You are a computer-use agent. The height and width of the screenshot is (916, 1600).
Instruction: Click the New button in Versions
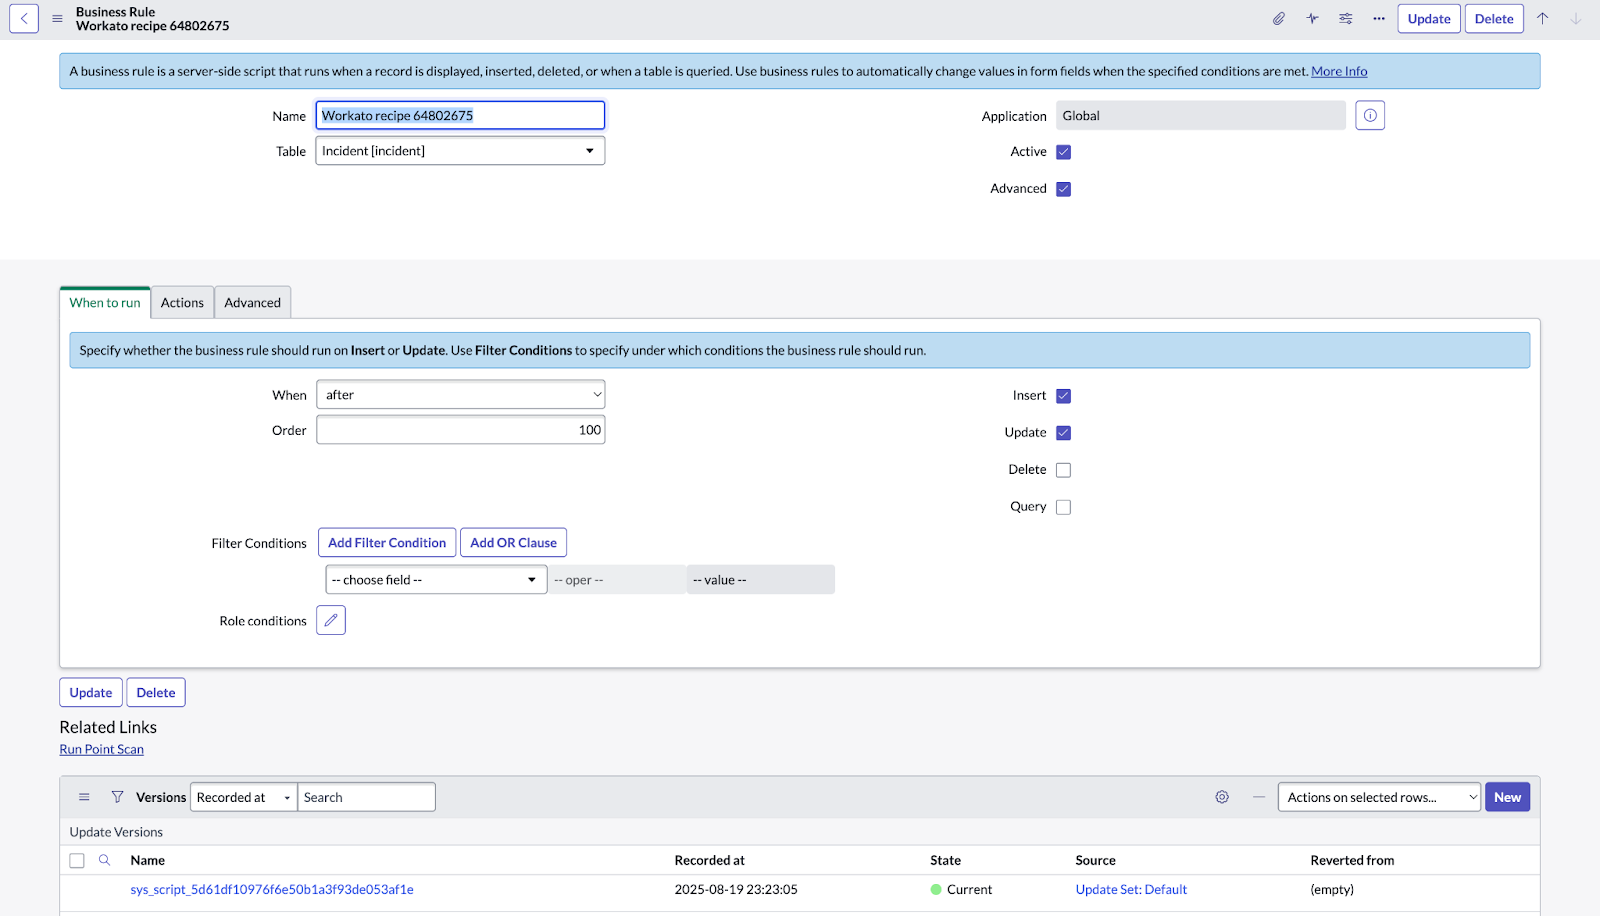(1508, 797)
